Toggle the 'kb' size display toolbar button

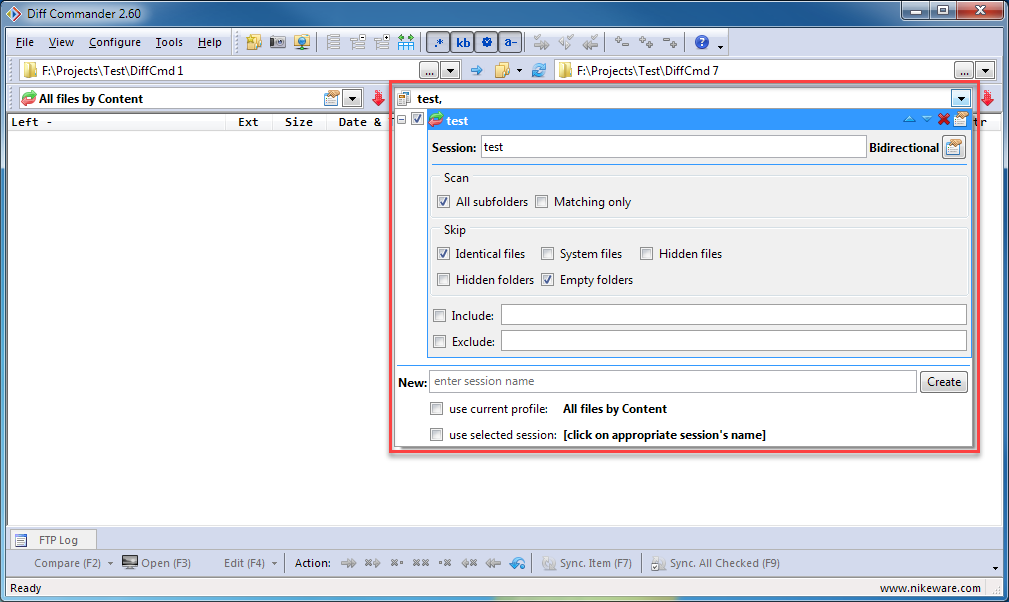tap(463, 42)
